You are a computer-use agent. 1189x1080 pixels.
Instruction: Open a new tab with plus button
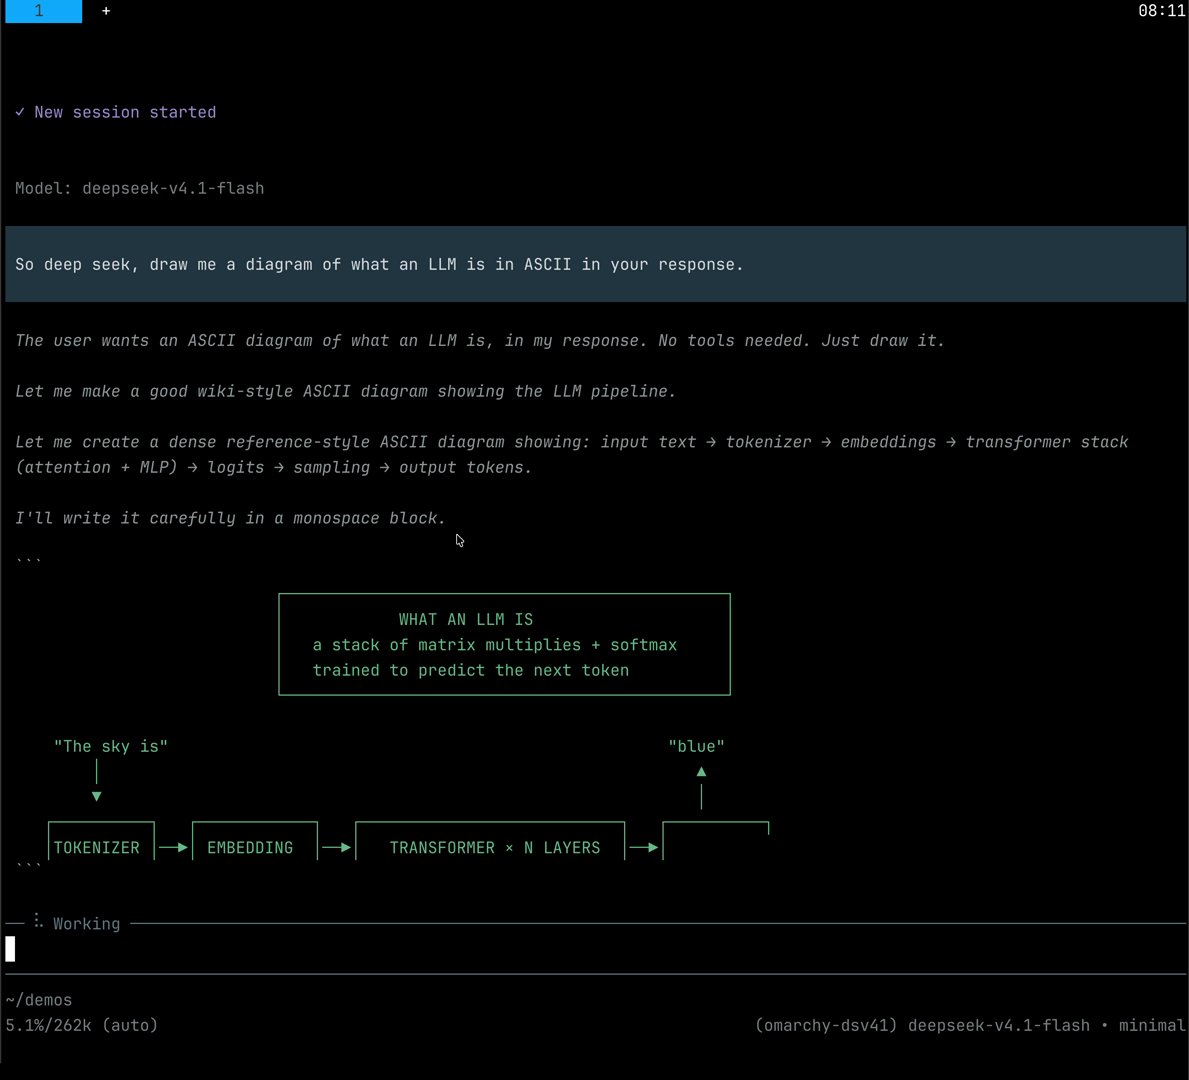click(106, 11)
